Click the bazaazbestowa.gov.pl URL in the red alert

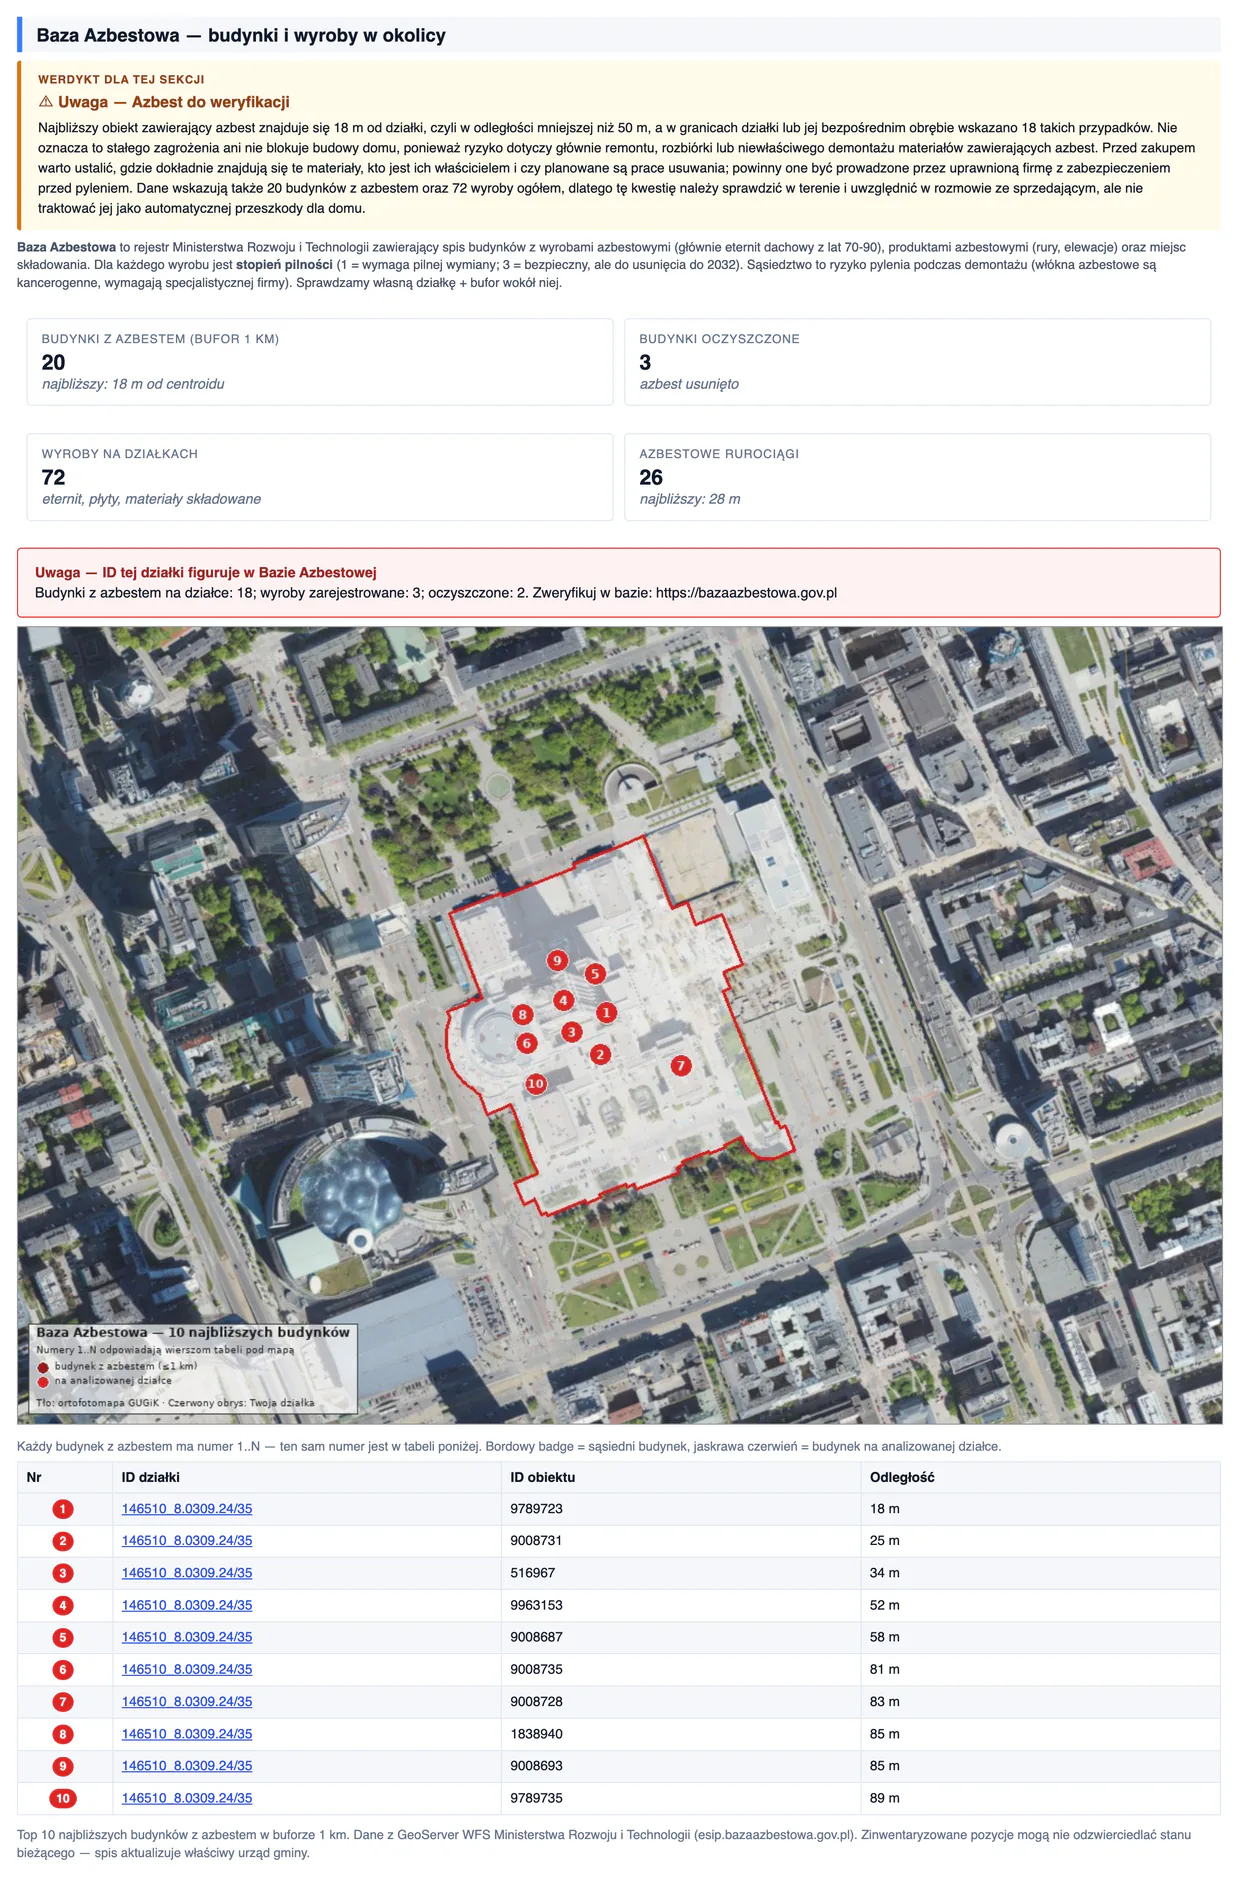point(746,592)
